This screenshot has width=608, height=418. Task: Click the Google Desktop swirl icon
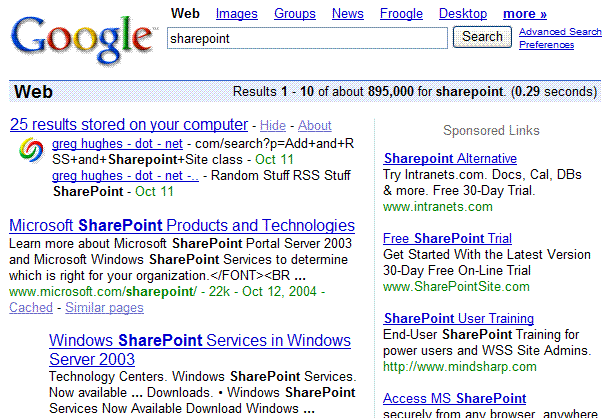(x=31, y=151)
